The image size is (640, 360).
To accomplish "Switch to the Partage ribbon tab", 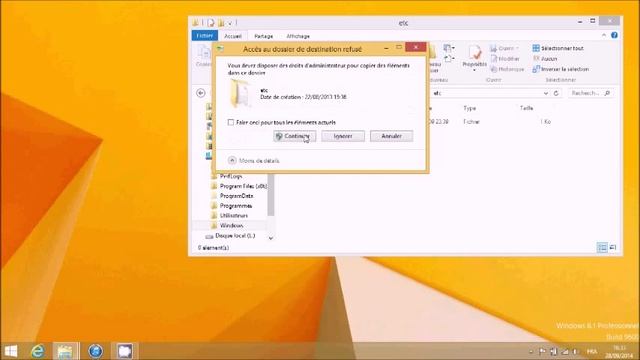I will point(264,36).
